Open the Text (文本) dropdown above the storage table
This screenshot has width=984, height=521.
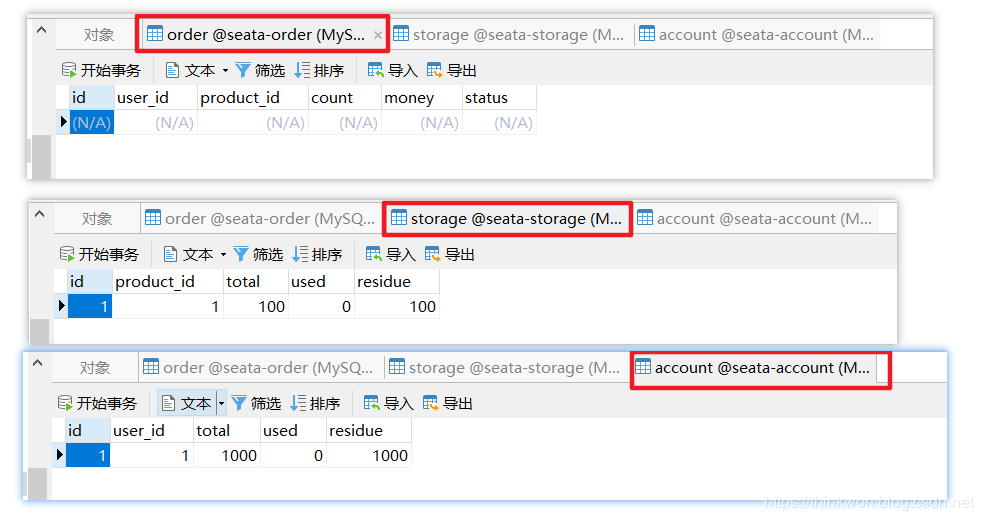pyautogui.click(x=223, y=254)
